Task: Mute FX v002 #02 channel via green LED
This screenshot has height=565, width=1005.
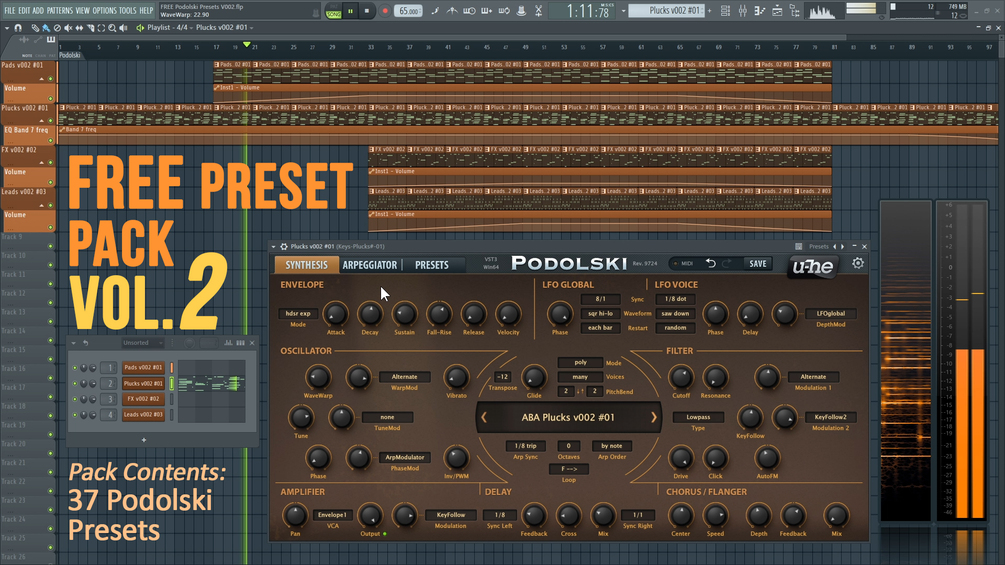Action: [75, 399]
